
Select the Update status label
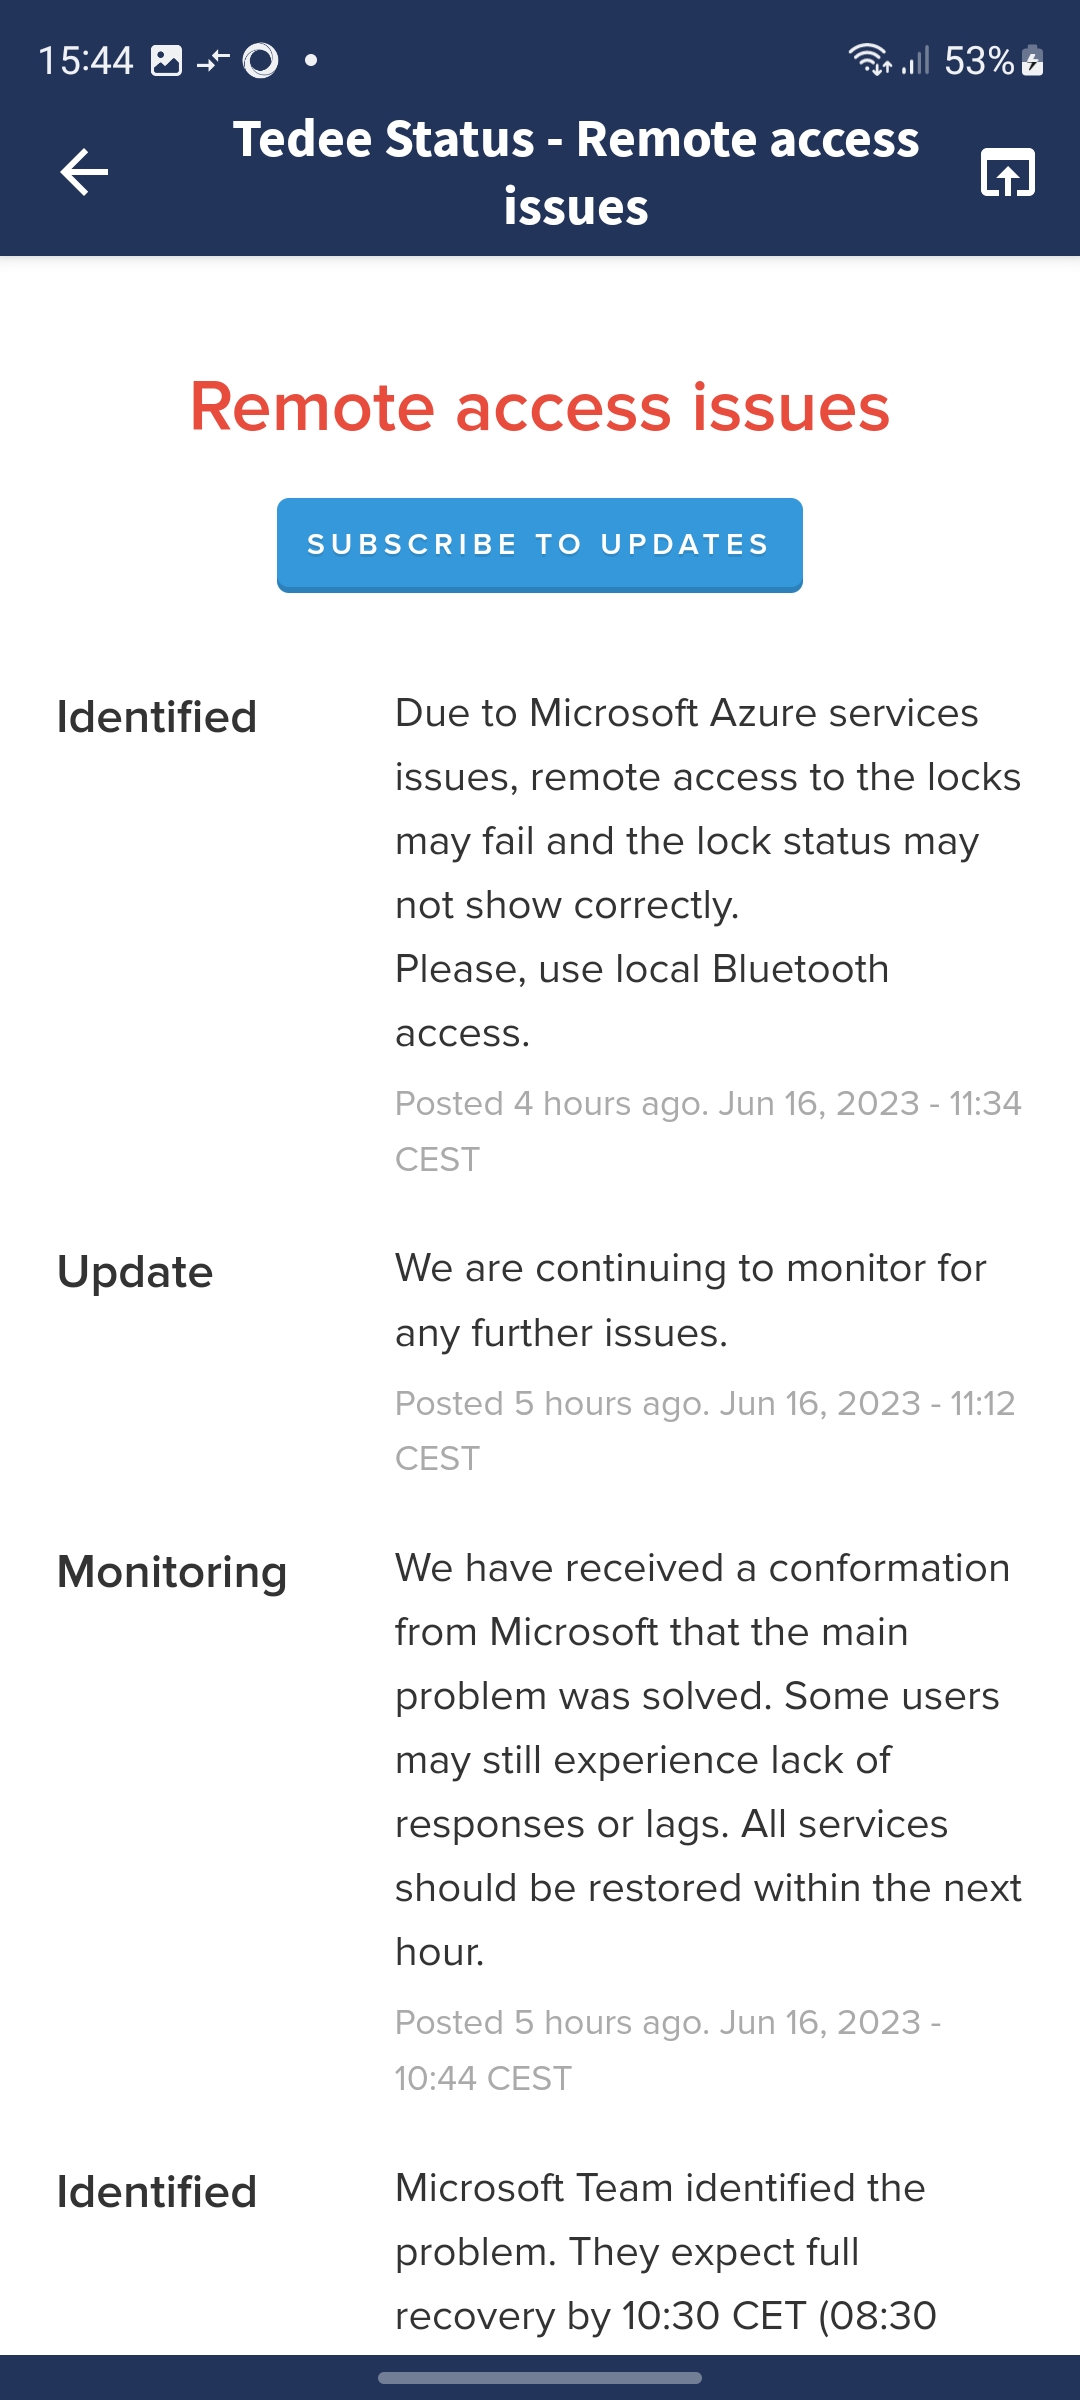[135, 1272]
